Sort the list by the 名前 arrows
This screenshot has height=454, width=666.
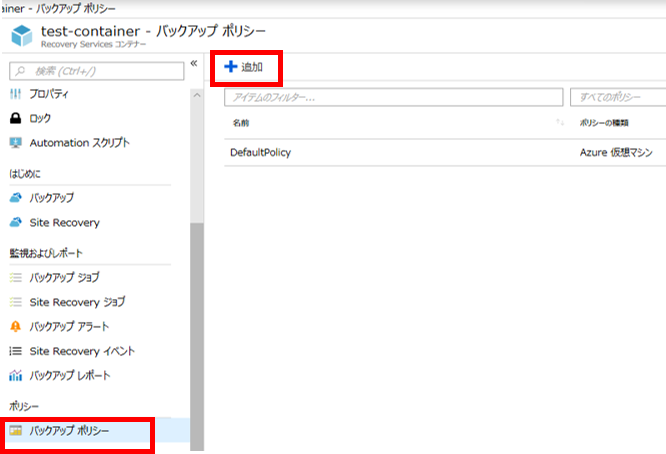click(x=560, y=122)
